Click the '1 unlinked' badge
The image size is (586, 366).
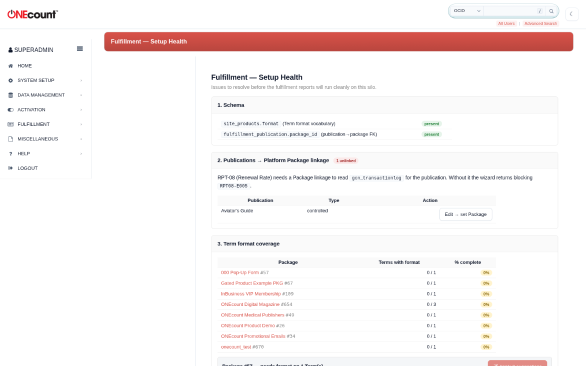point(346,161)
